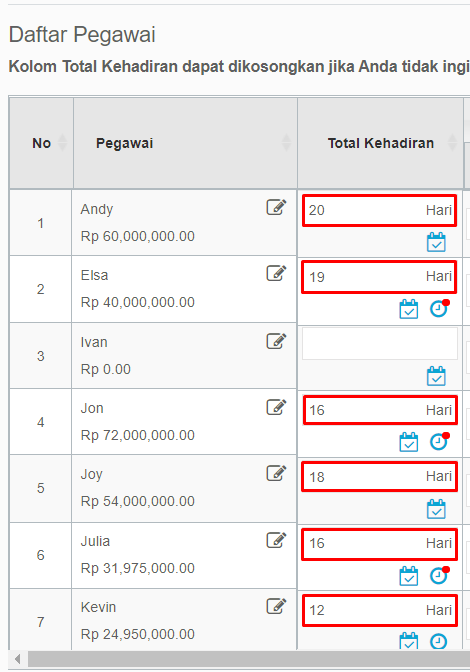470x672 pixels.
Task: Open Jon's calendar attendance icon
Action: (409, 442)
